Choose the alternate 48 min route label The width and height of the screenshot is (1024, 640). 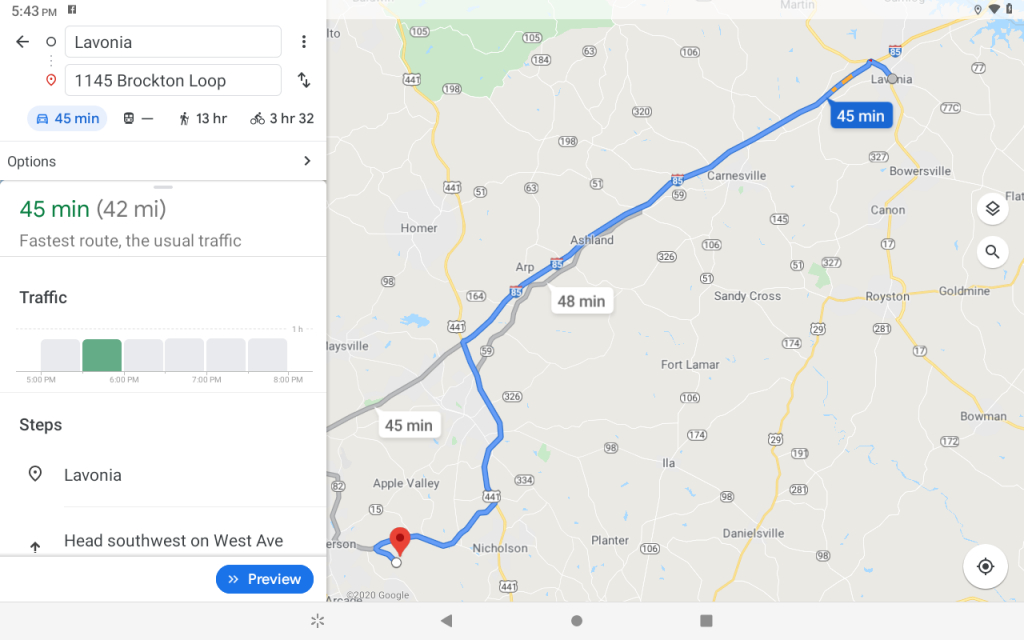(581, 301)
